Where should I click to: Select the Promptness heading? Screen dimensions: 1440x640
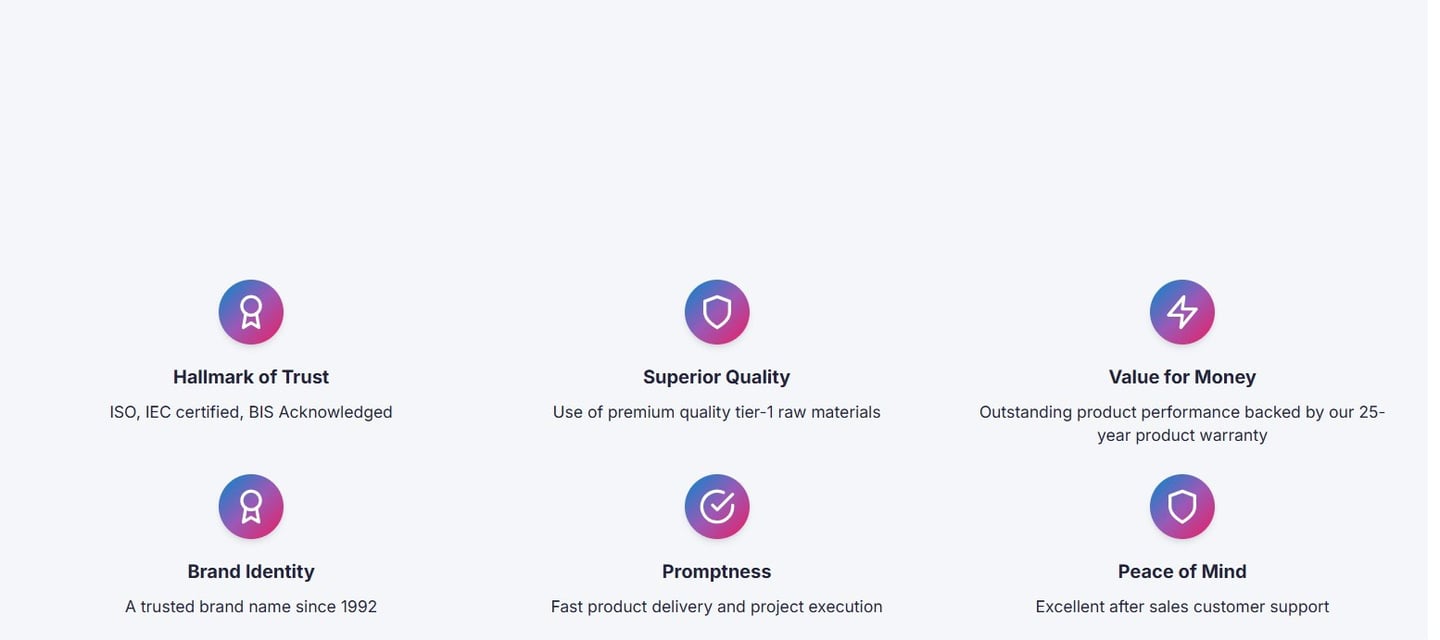coord(717,572)
